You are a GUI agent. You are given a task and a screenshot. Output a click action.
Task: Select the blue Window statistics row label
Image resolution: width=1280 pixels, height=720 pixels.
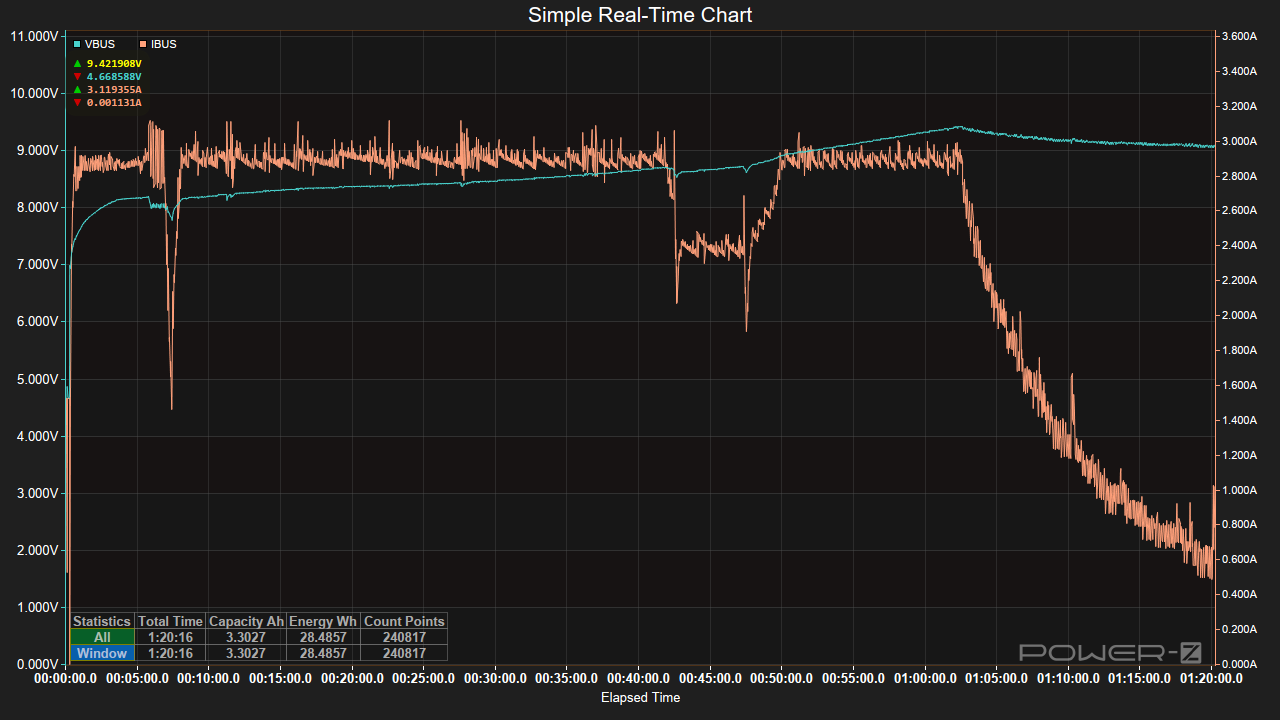[102, 653]
